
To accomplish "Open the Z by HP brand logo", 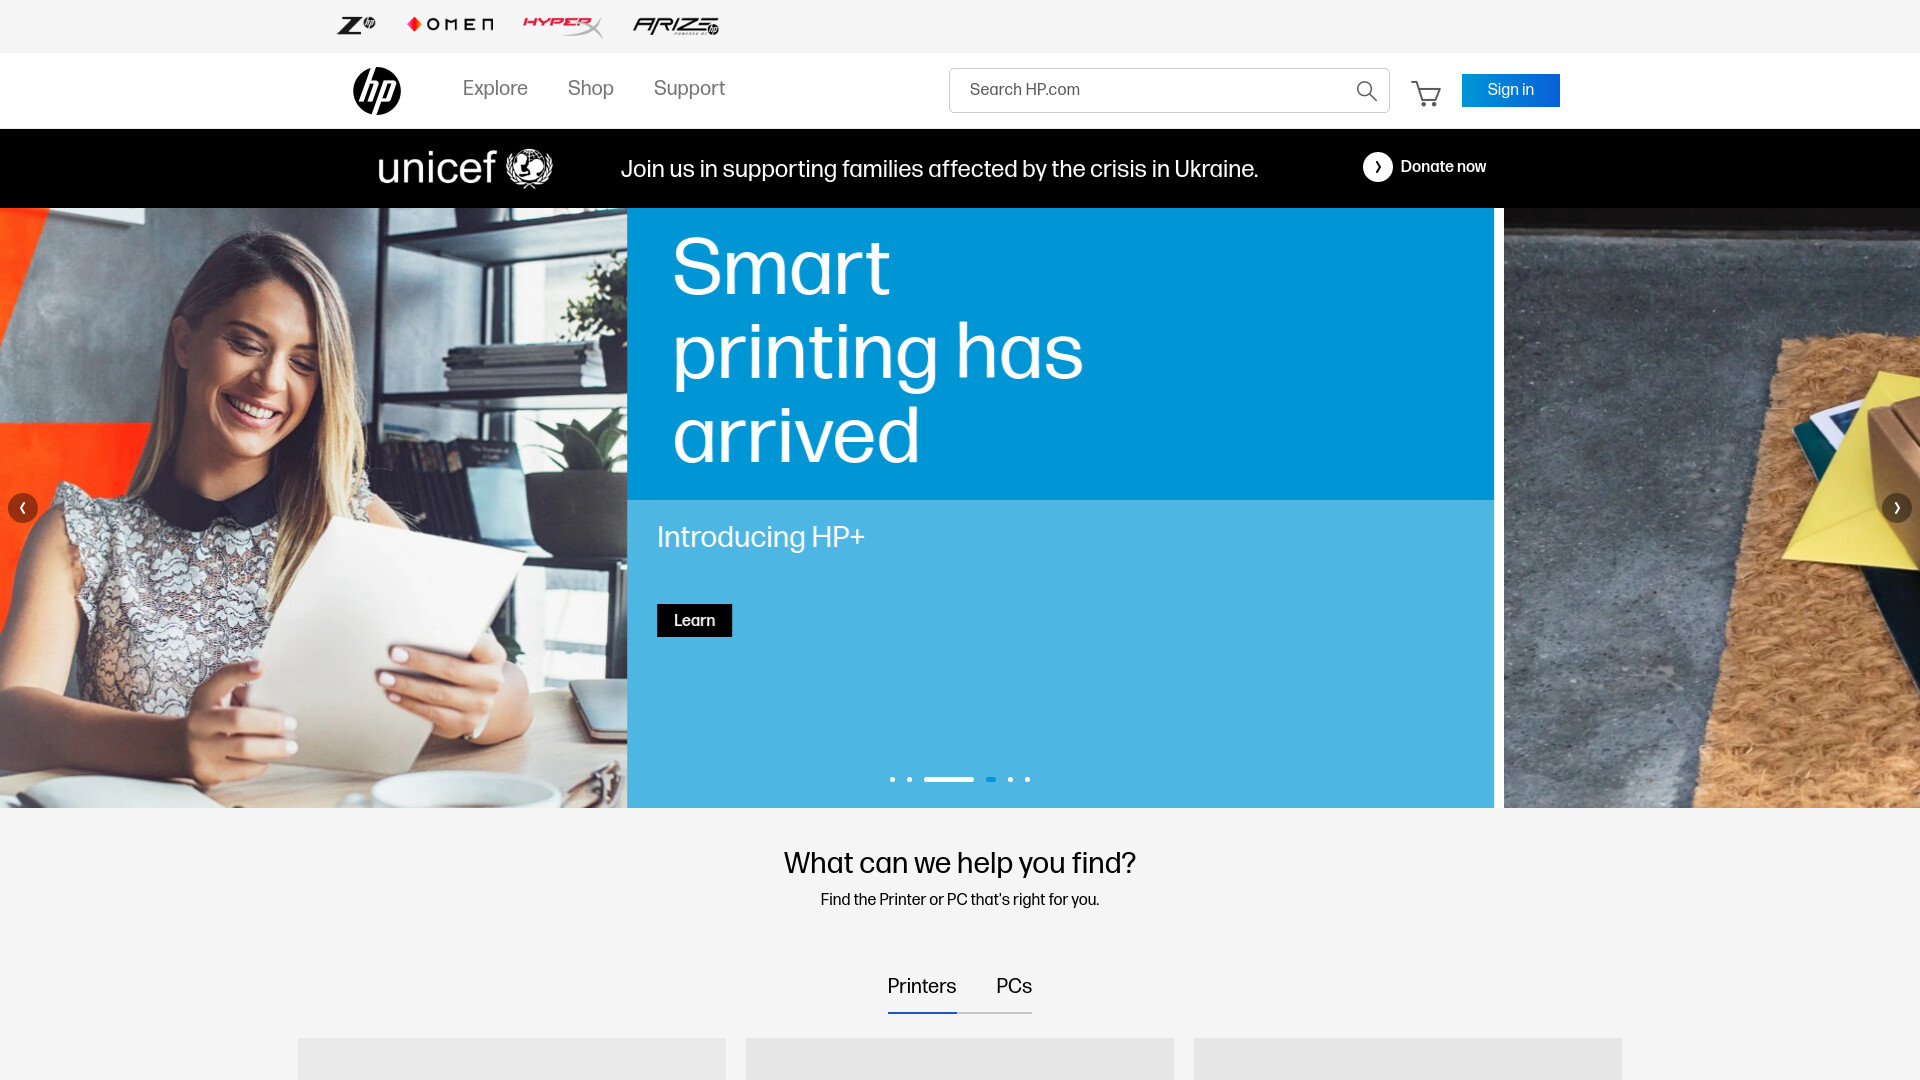I will click(x=356, y=25).
